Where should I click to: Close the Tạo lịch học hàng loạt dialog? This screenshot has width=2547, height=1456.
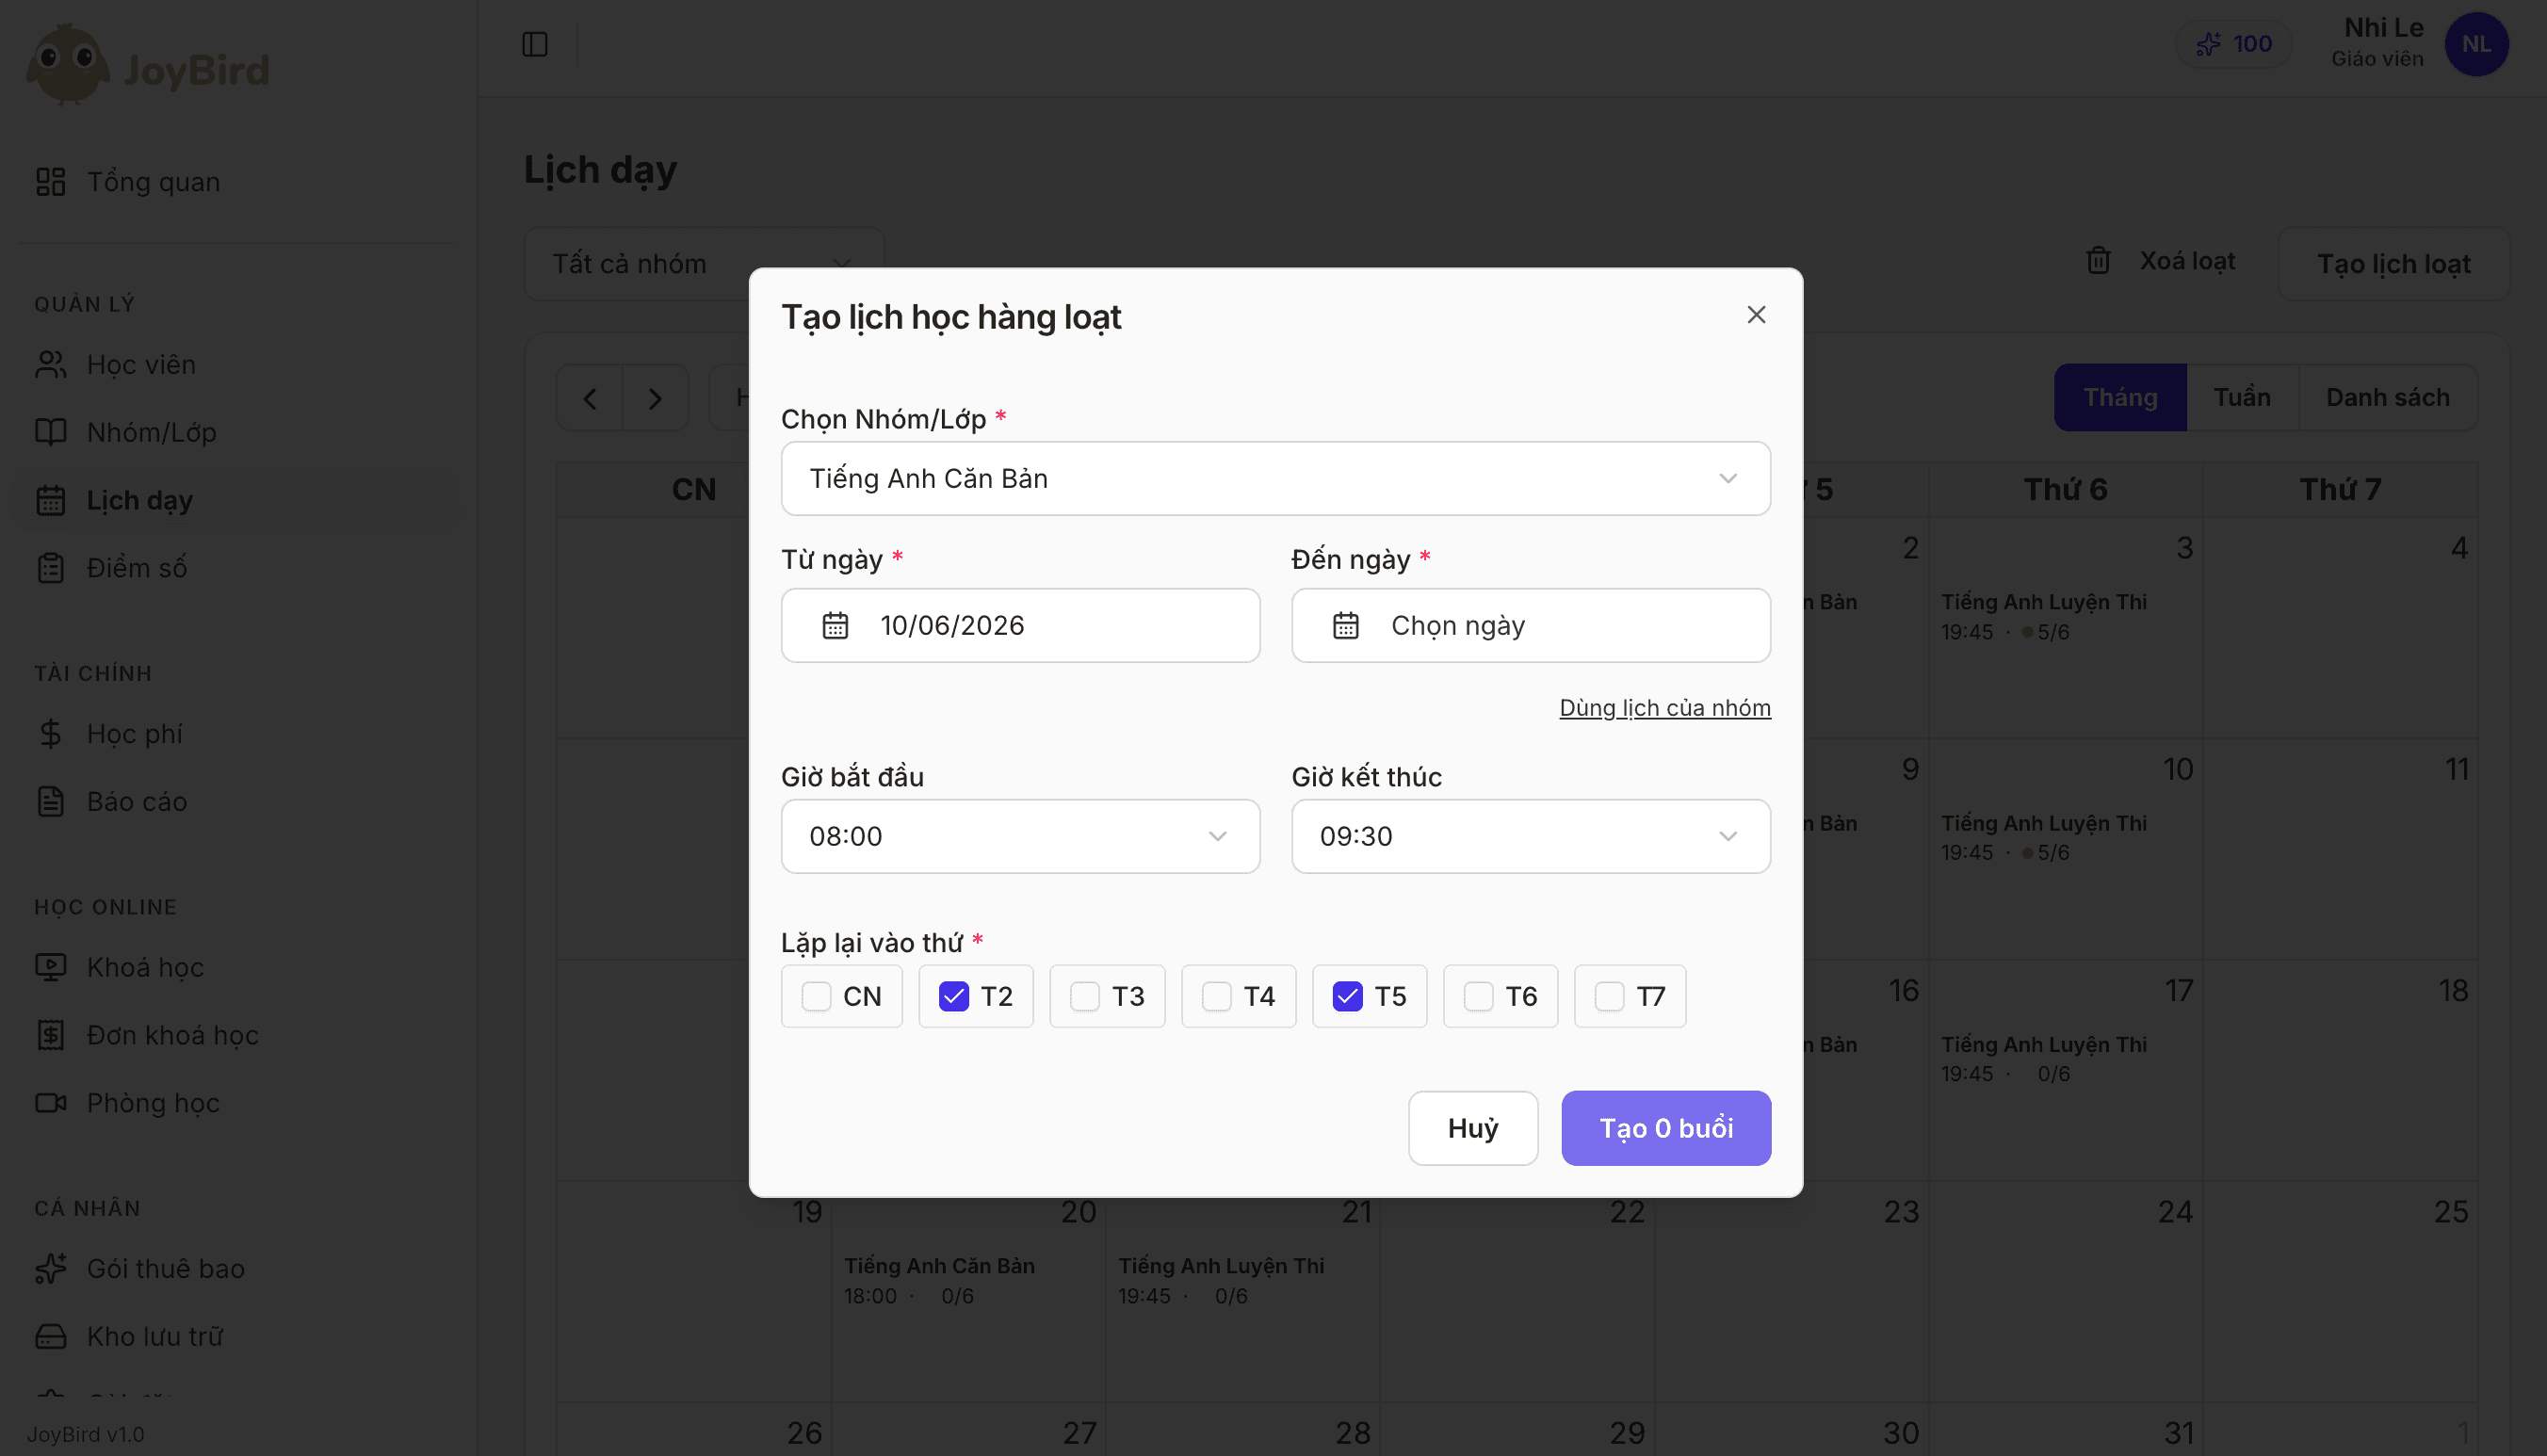(1756, 315)
